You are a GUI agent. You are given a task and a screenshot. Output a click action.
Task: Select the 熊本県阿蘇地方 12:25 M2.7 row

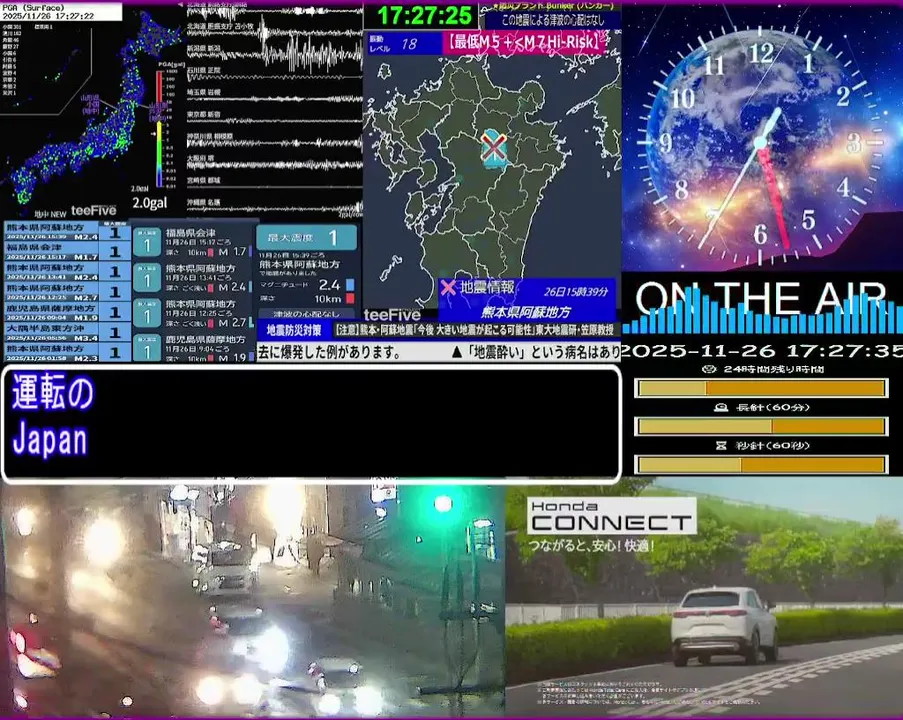66,291
